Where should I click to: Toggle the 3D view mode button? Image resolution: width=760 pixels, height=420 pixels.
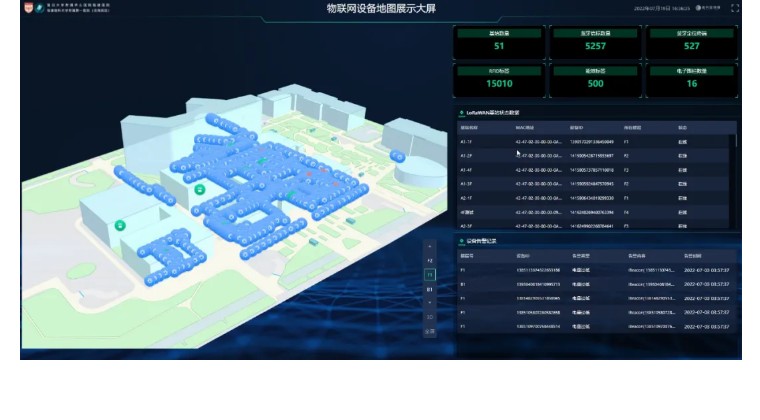click(430, 317)
